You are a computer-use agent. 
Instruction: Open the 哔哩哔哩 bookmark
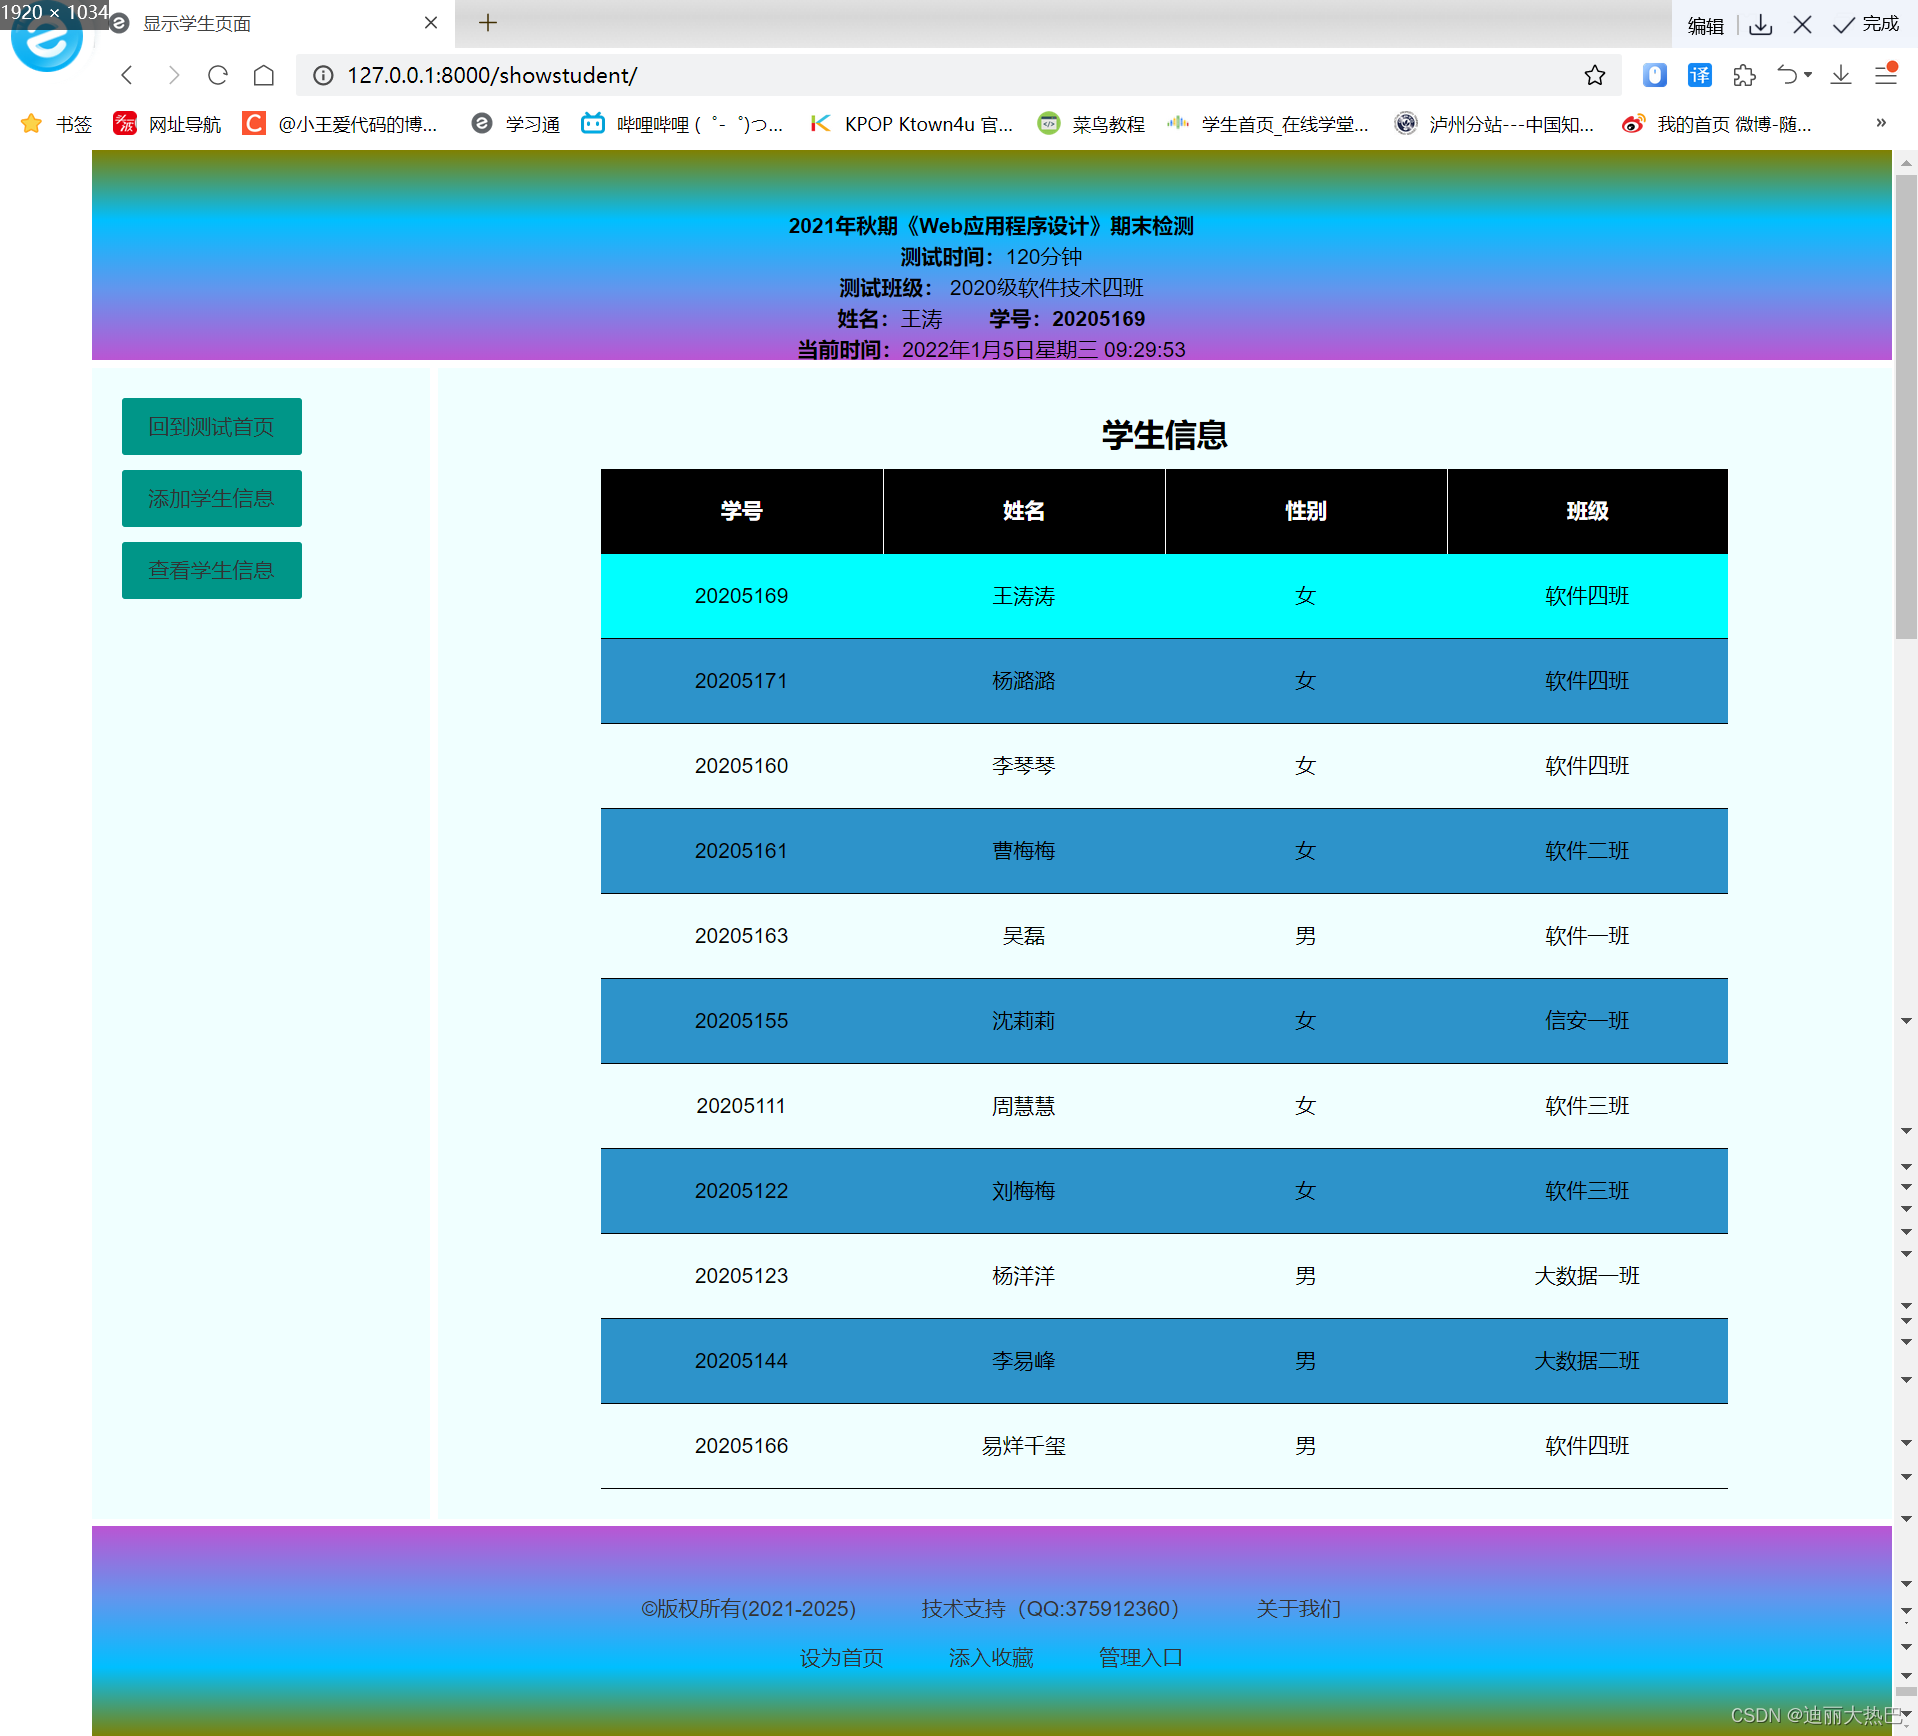[x=682, y=124]
